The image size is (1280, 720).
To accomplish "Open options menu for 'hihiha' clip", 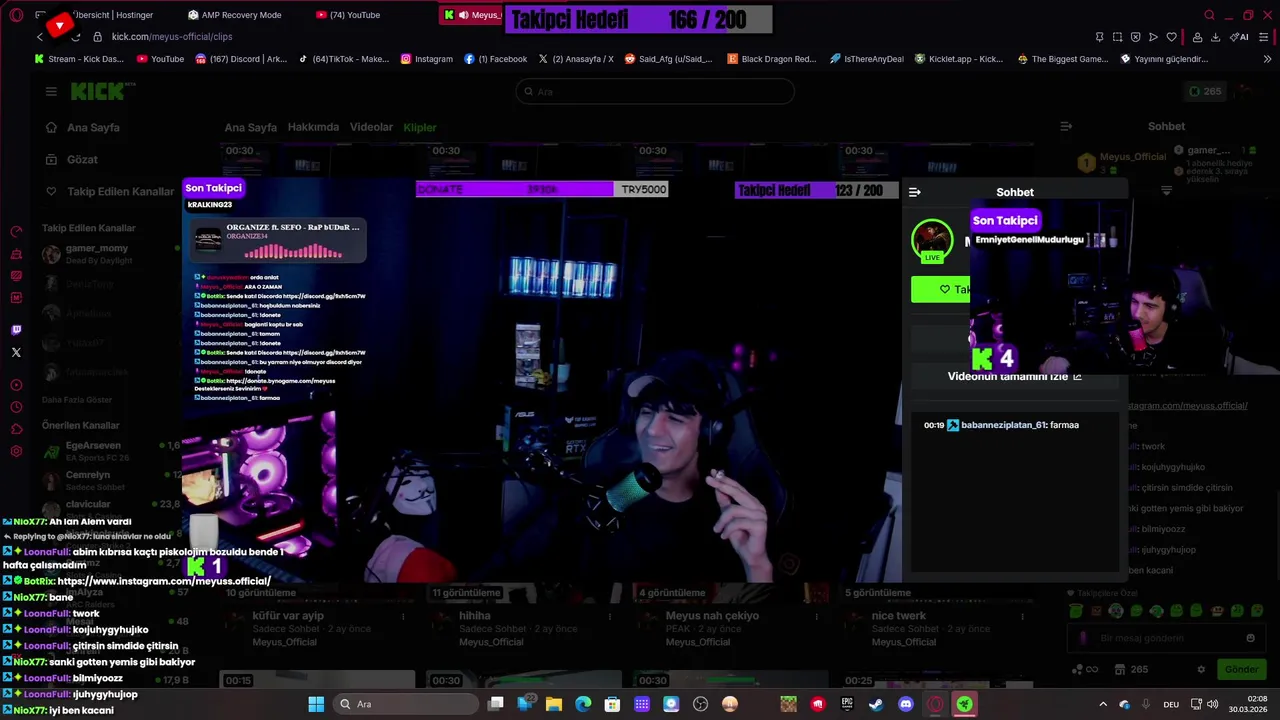I will (x=609, y=617).
